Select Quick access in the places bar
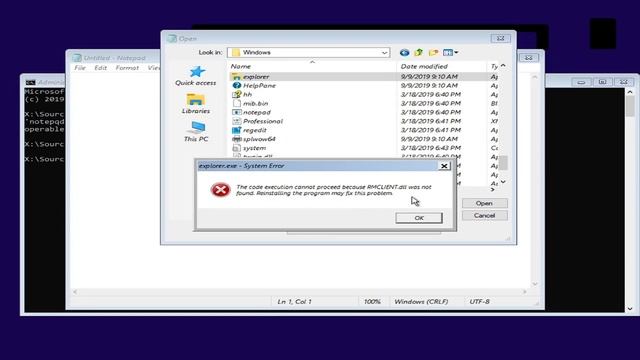This screenshot has height=360, width=640. (196, 76)
